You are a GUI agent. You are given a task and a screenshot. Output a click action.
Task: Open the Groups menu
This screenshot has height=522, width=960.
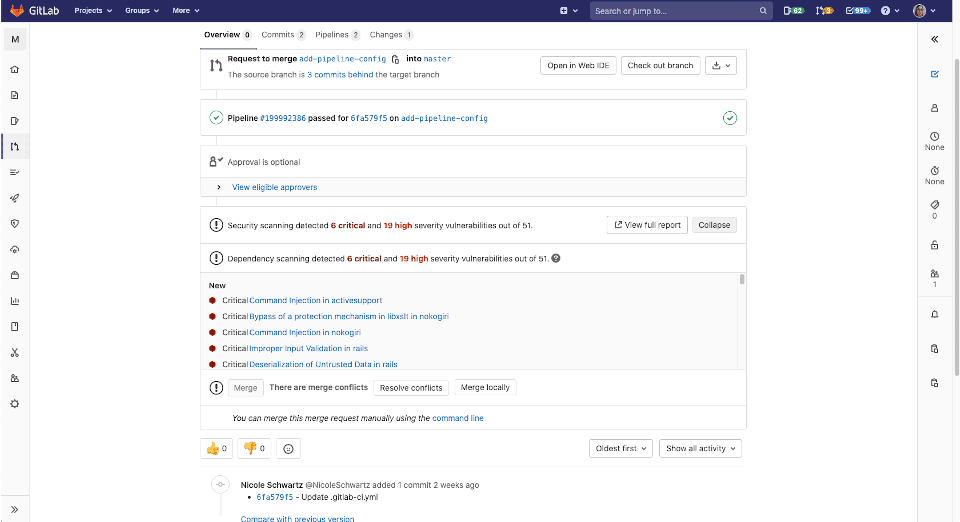coord(142,10)
